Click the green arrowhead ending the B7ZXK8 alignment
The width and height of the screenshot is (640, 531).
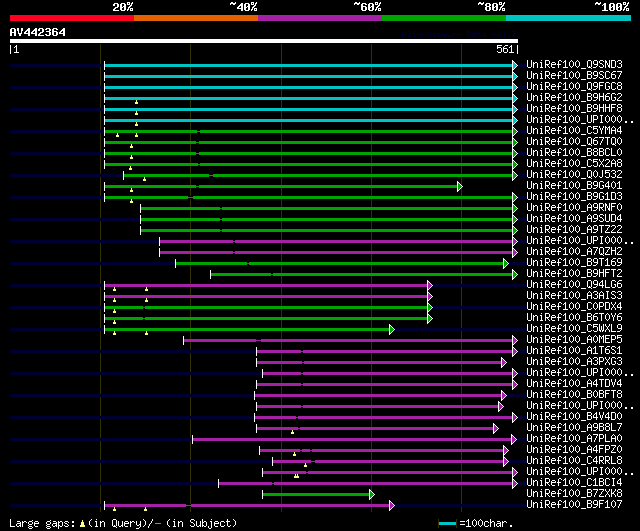(x=372, y=495)
